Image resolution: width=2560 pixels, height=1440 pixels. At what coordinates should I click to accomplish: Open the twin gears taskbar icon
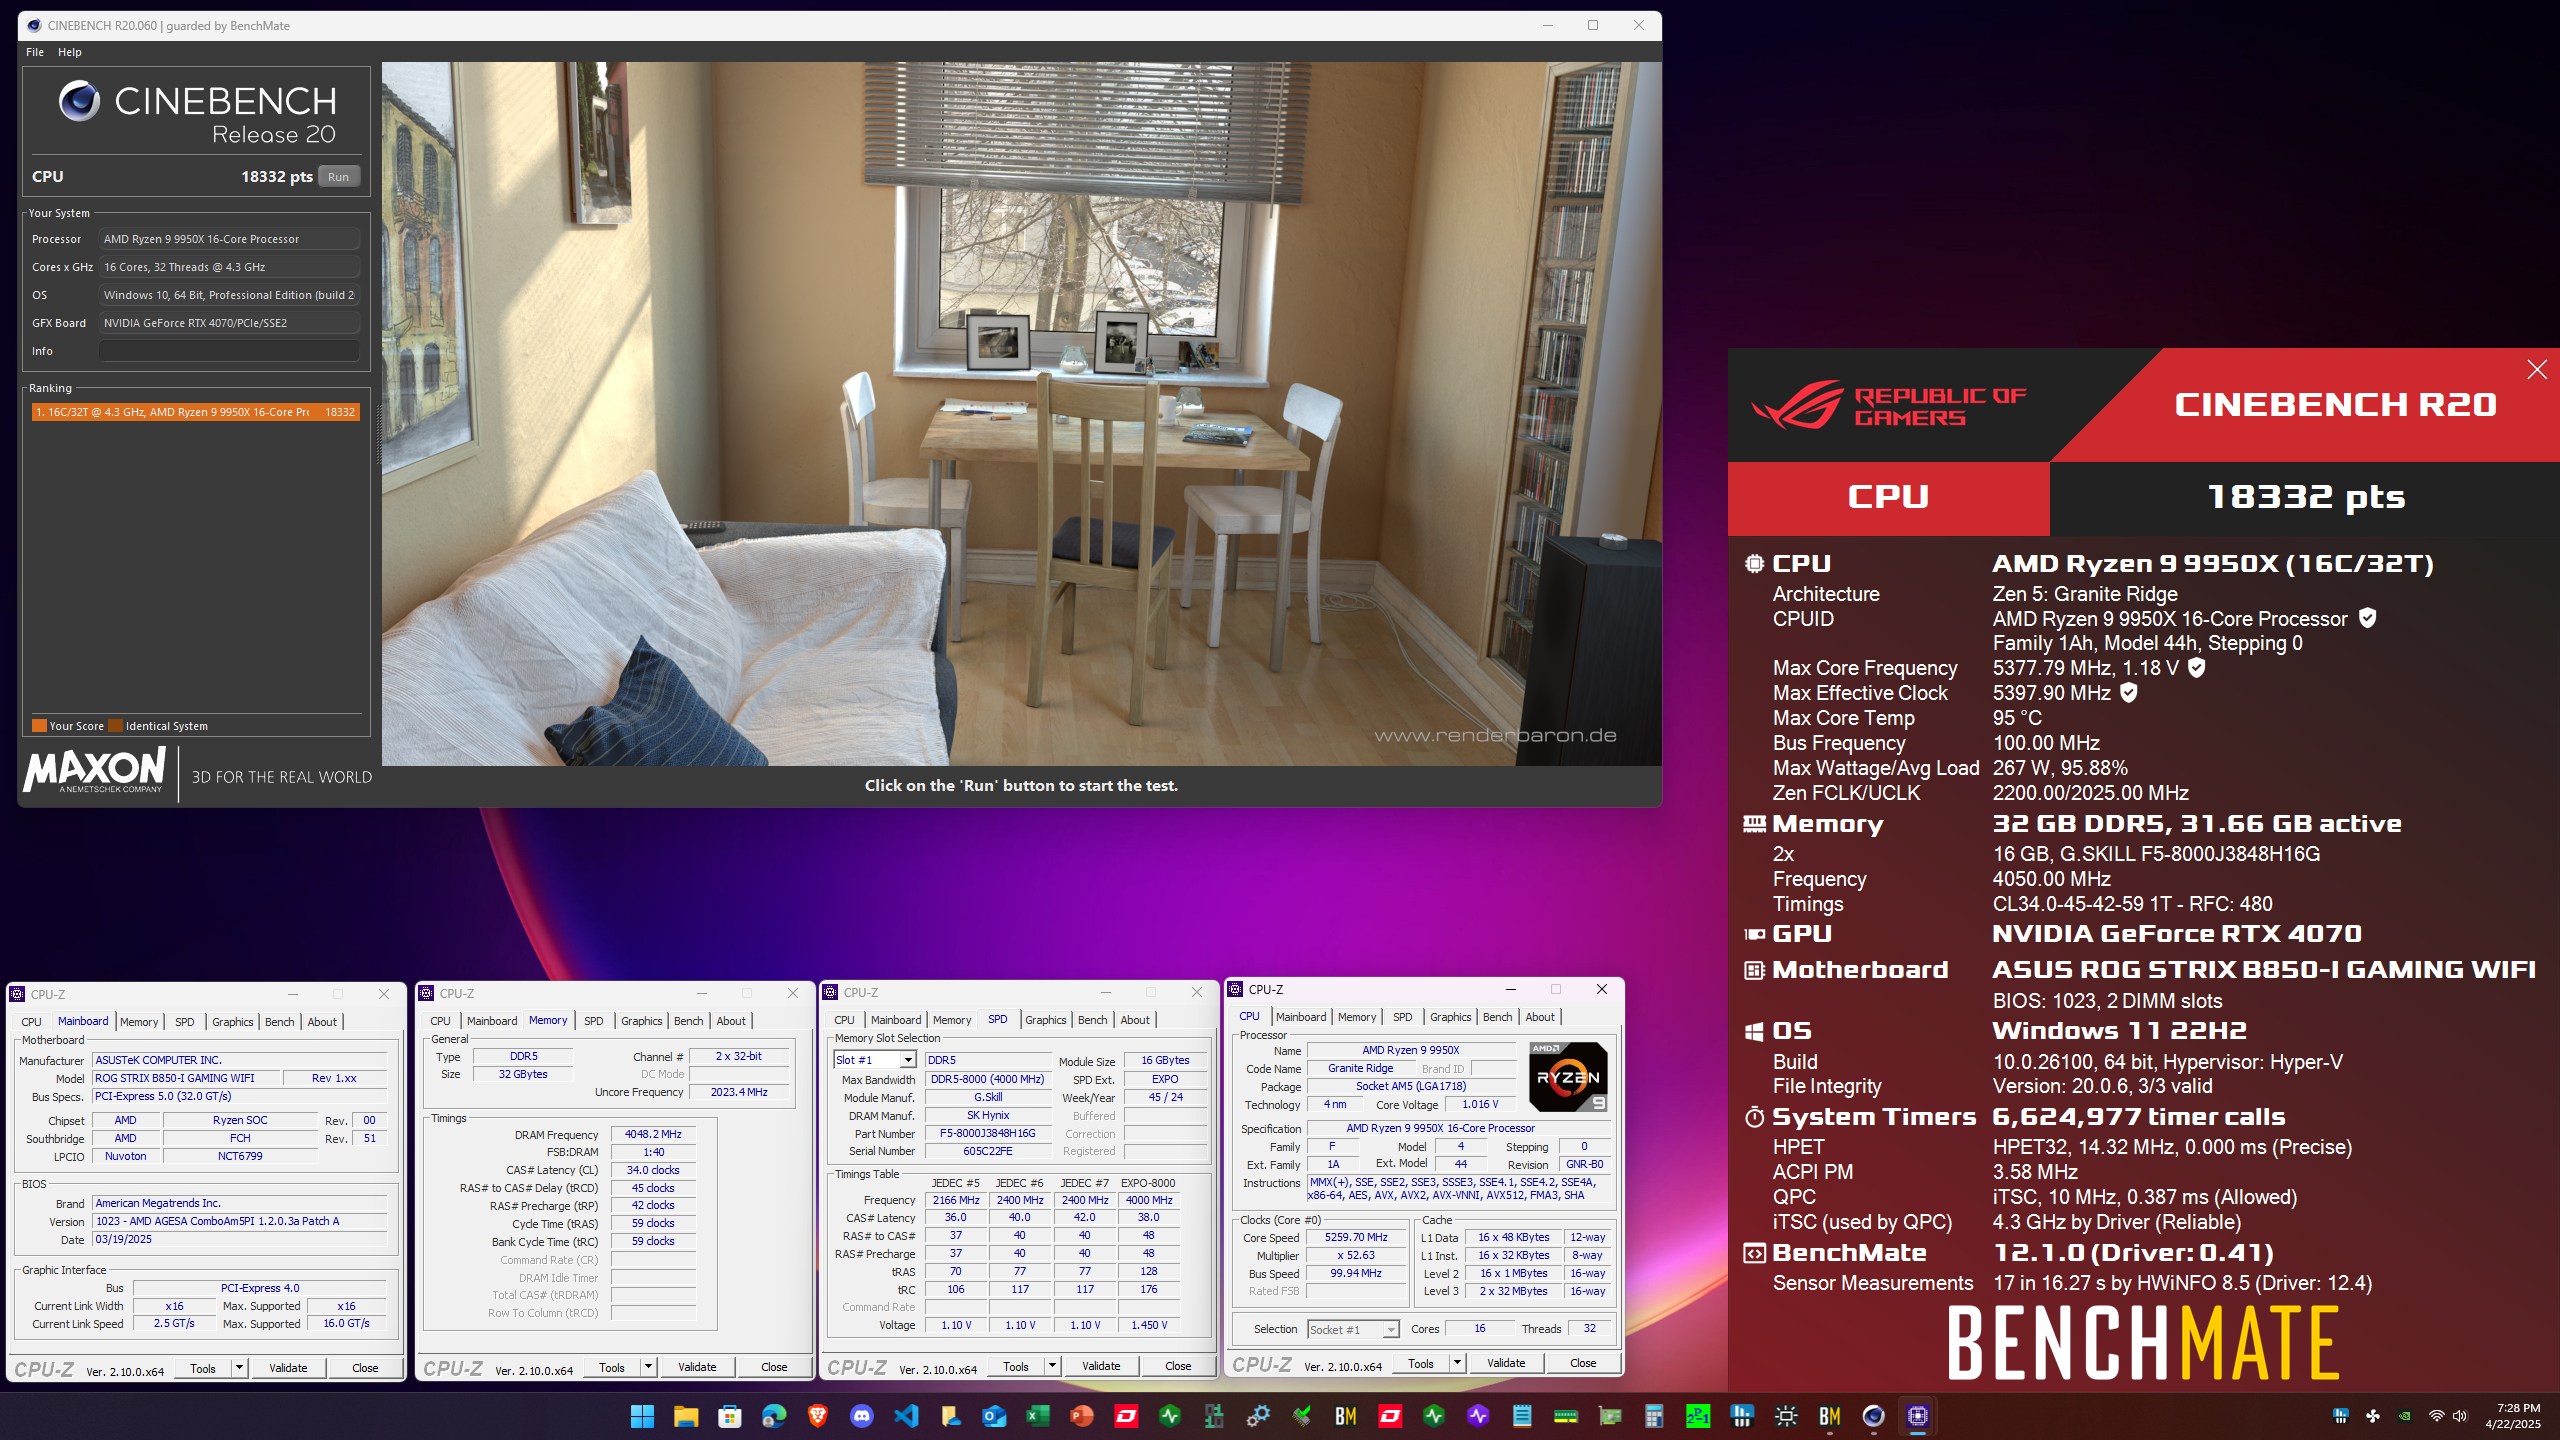[1258, 1416]
